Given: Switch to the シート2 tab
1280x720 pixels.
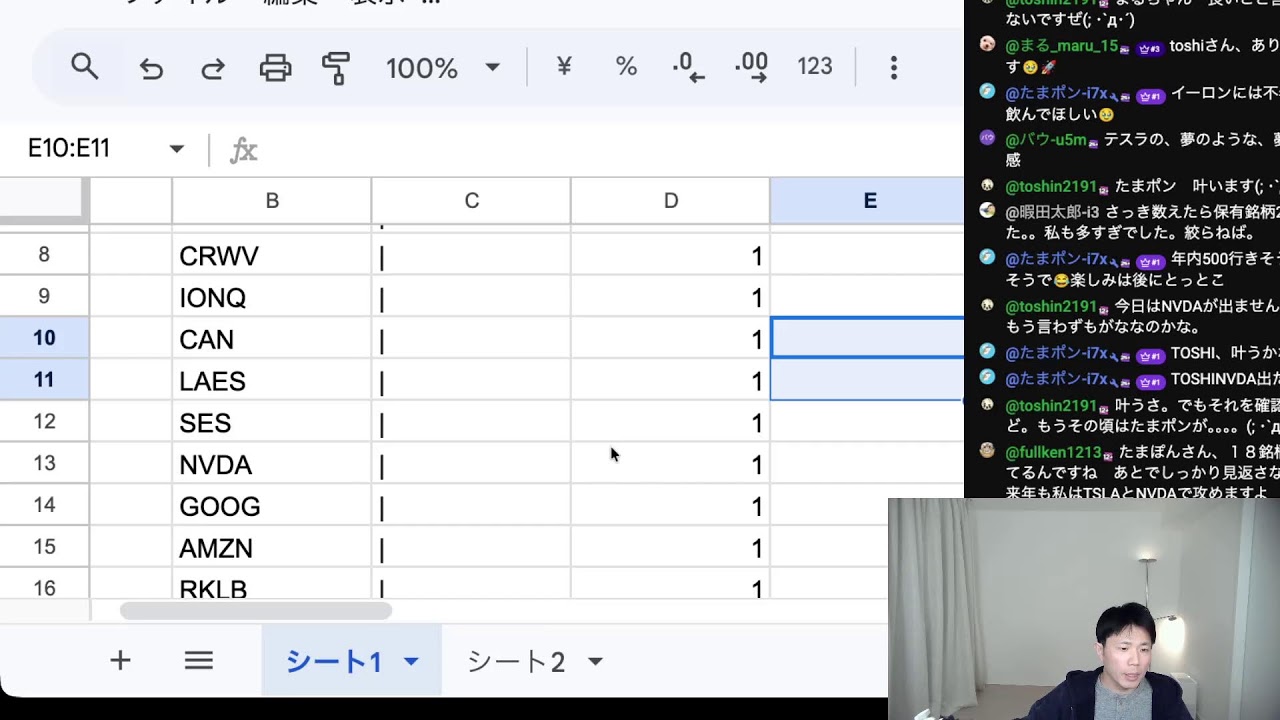Looking at the screenshot, I should click(x=516, y=661).
